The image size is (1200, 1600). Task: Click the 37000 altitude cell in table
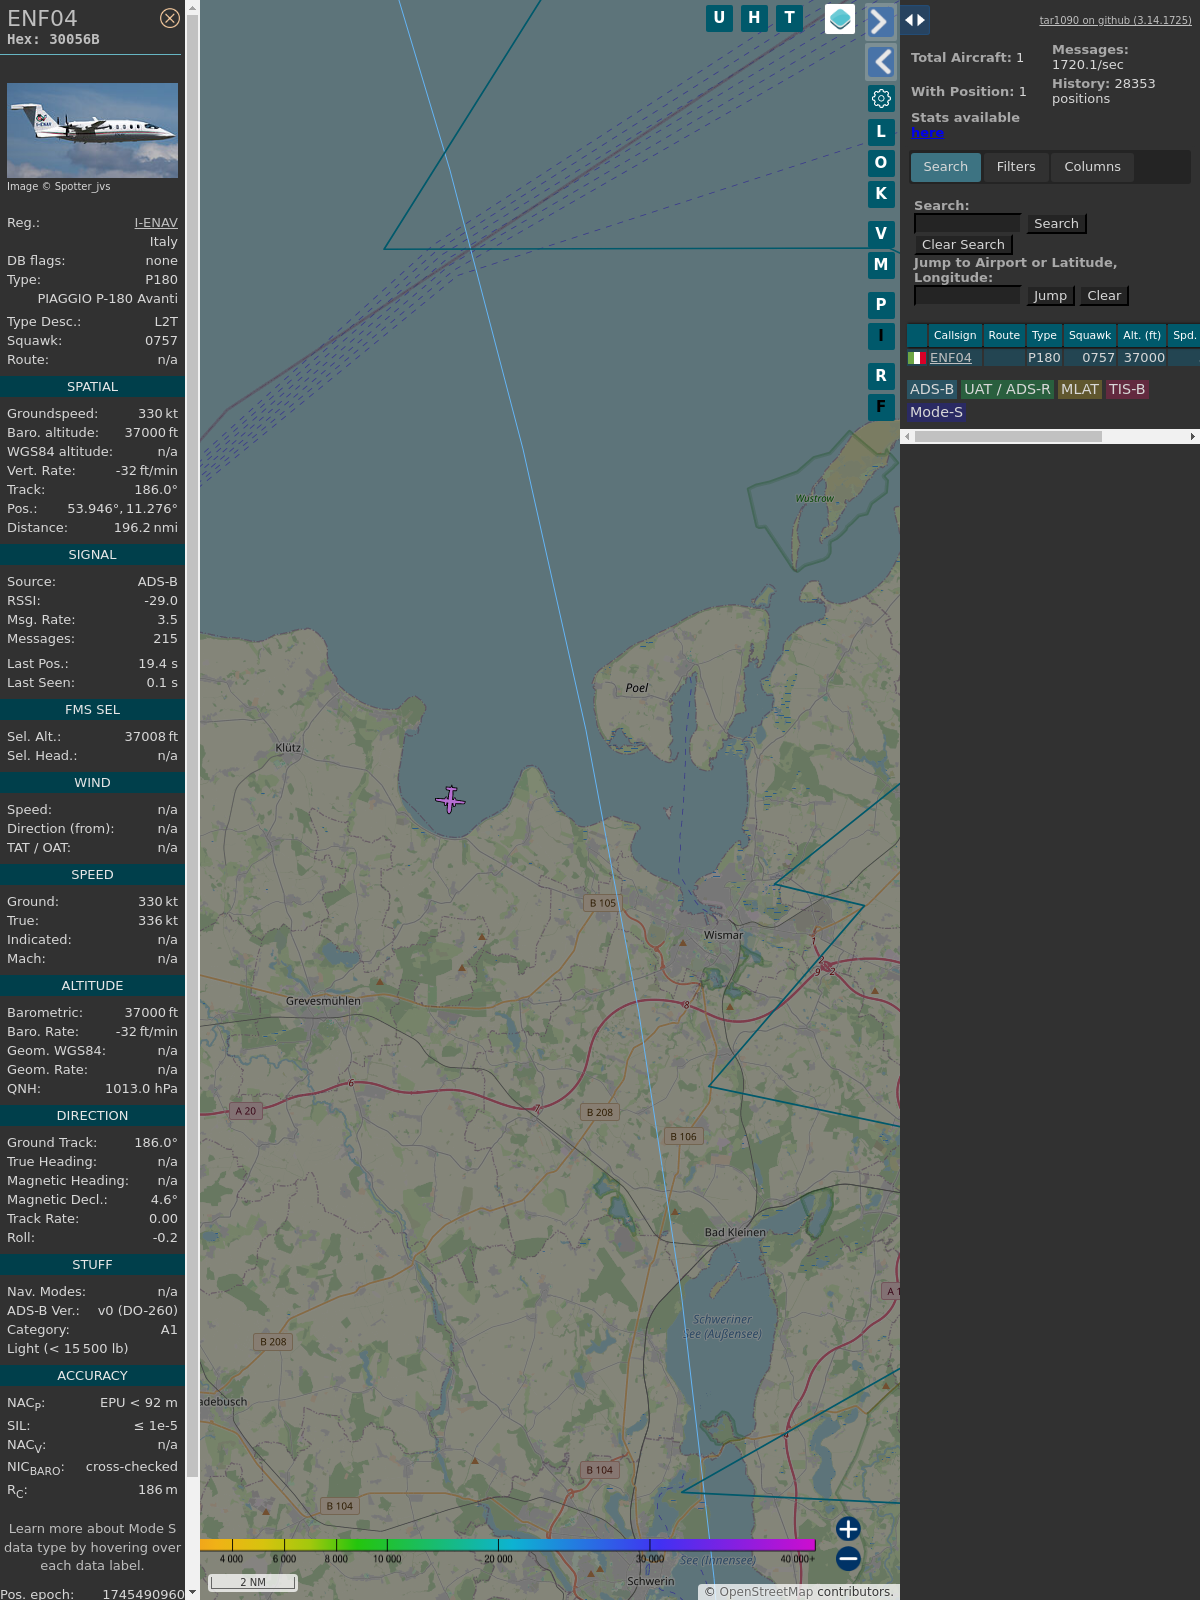tap(1144, 358)
